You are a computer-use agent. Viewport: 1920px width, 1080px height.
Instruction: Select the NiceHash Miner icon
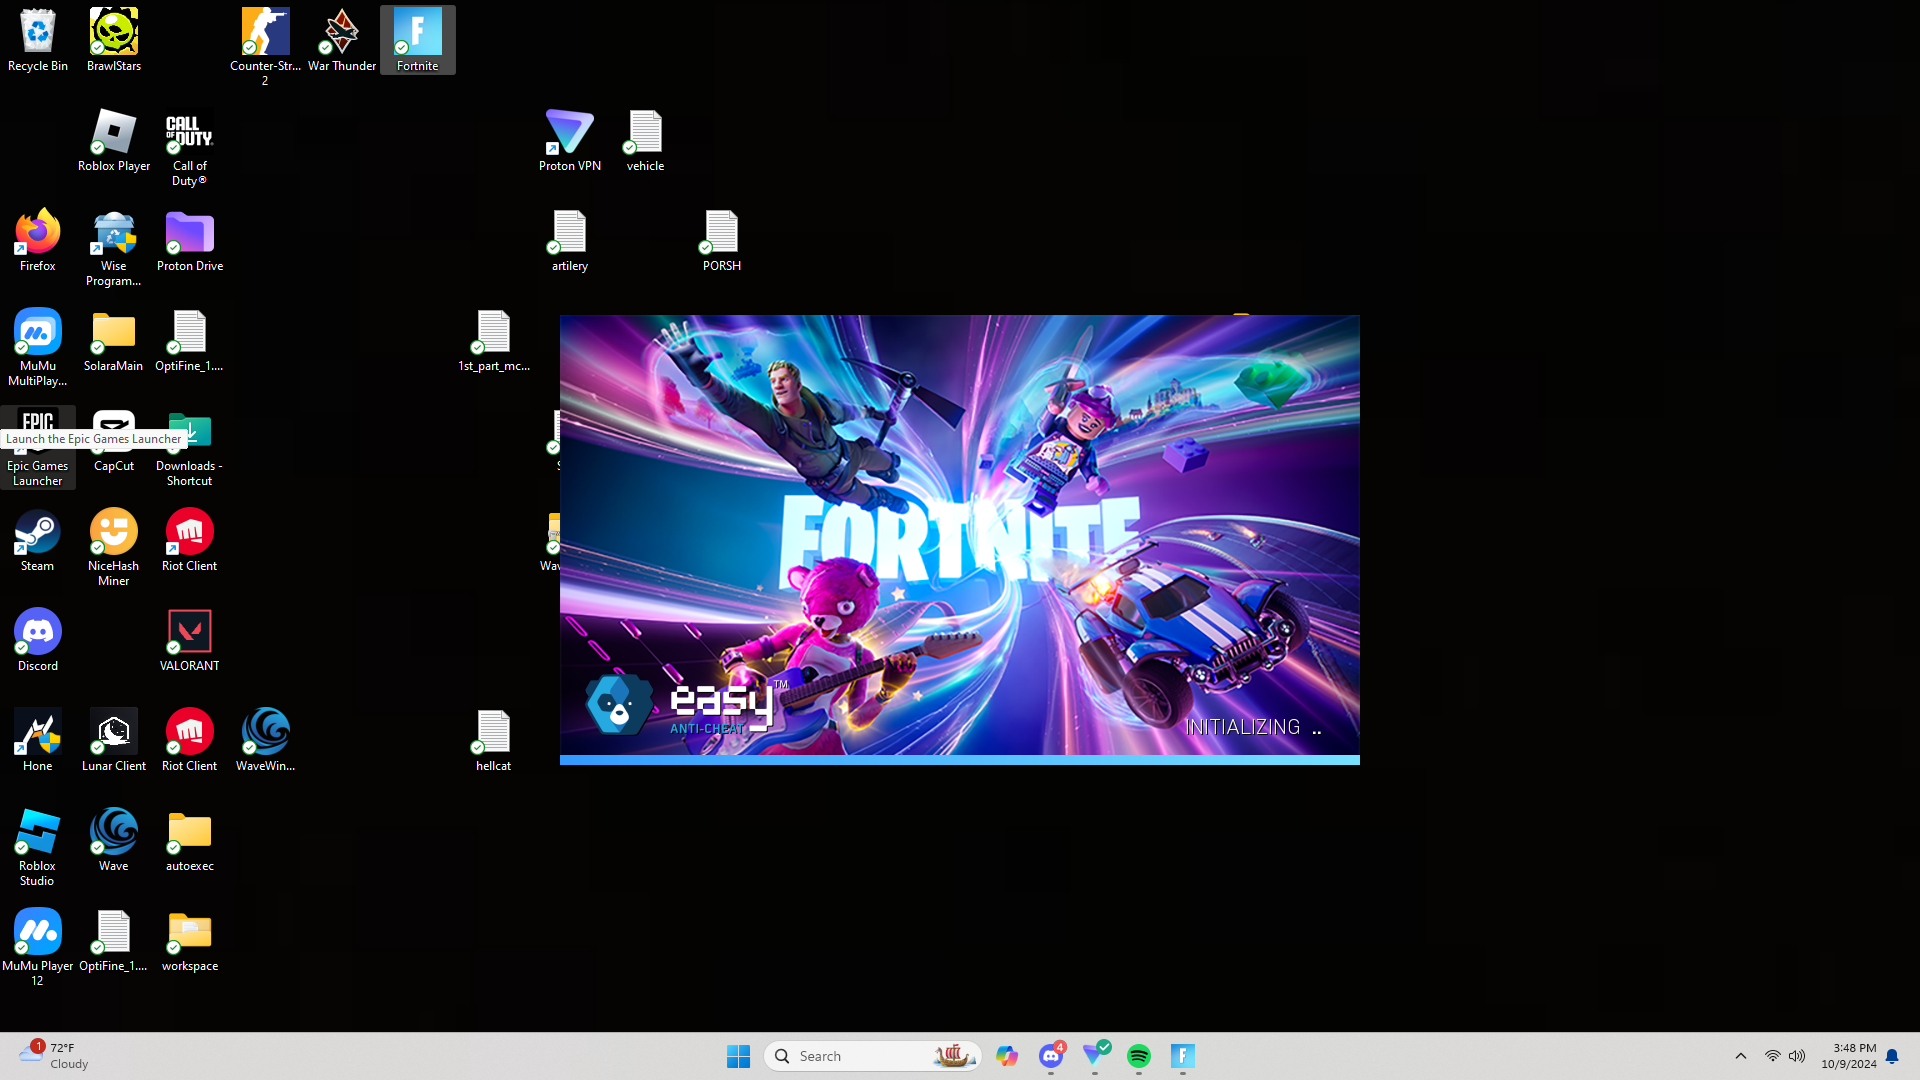114,533
